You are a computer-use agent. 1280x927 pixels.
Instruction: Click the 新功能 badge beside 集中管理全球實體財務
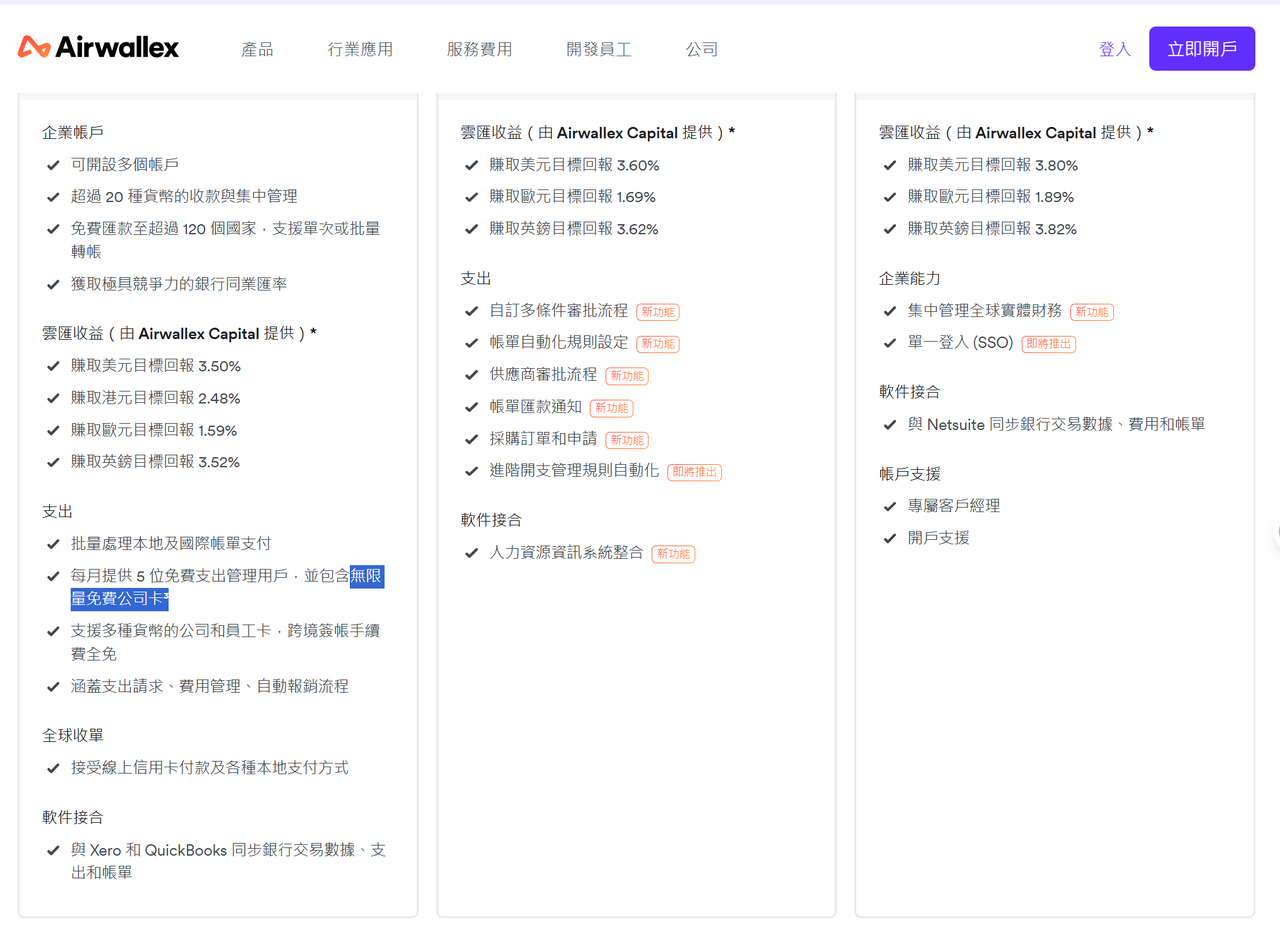[x=1092, y=312]
